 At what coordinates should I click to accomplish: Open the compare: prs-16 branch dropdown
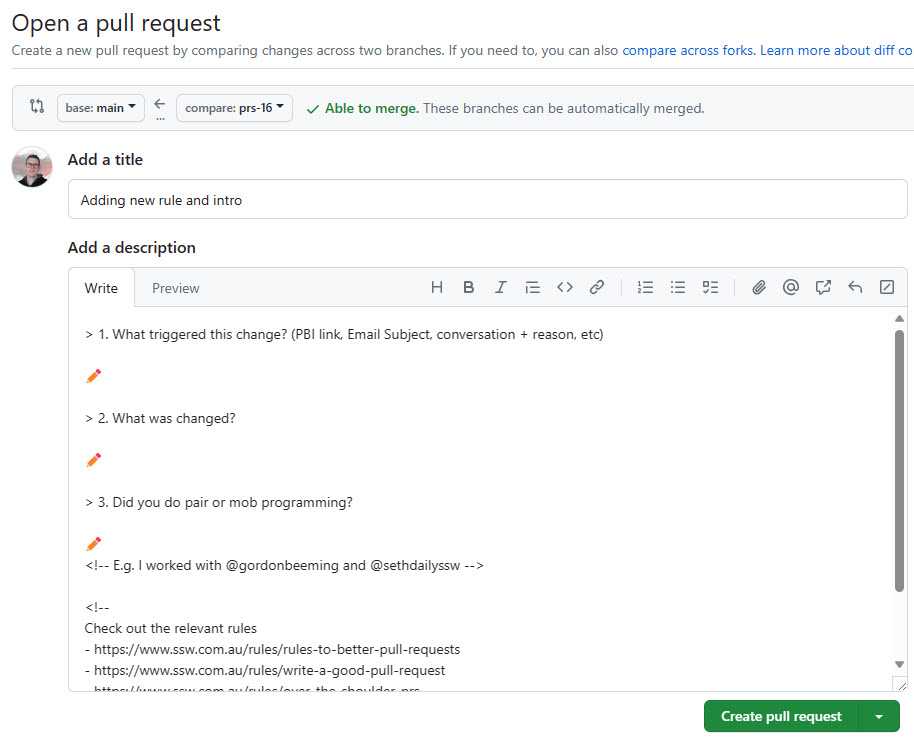234,108
